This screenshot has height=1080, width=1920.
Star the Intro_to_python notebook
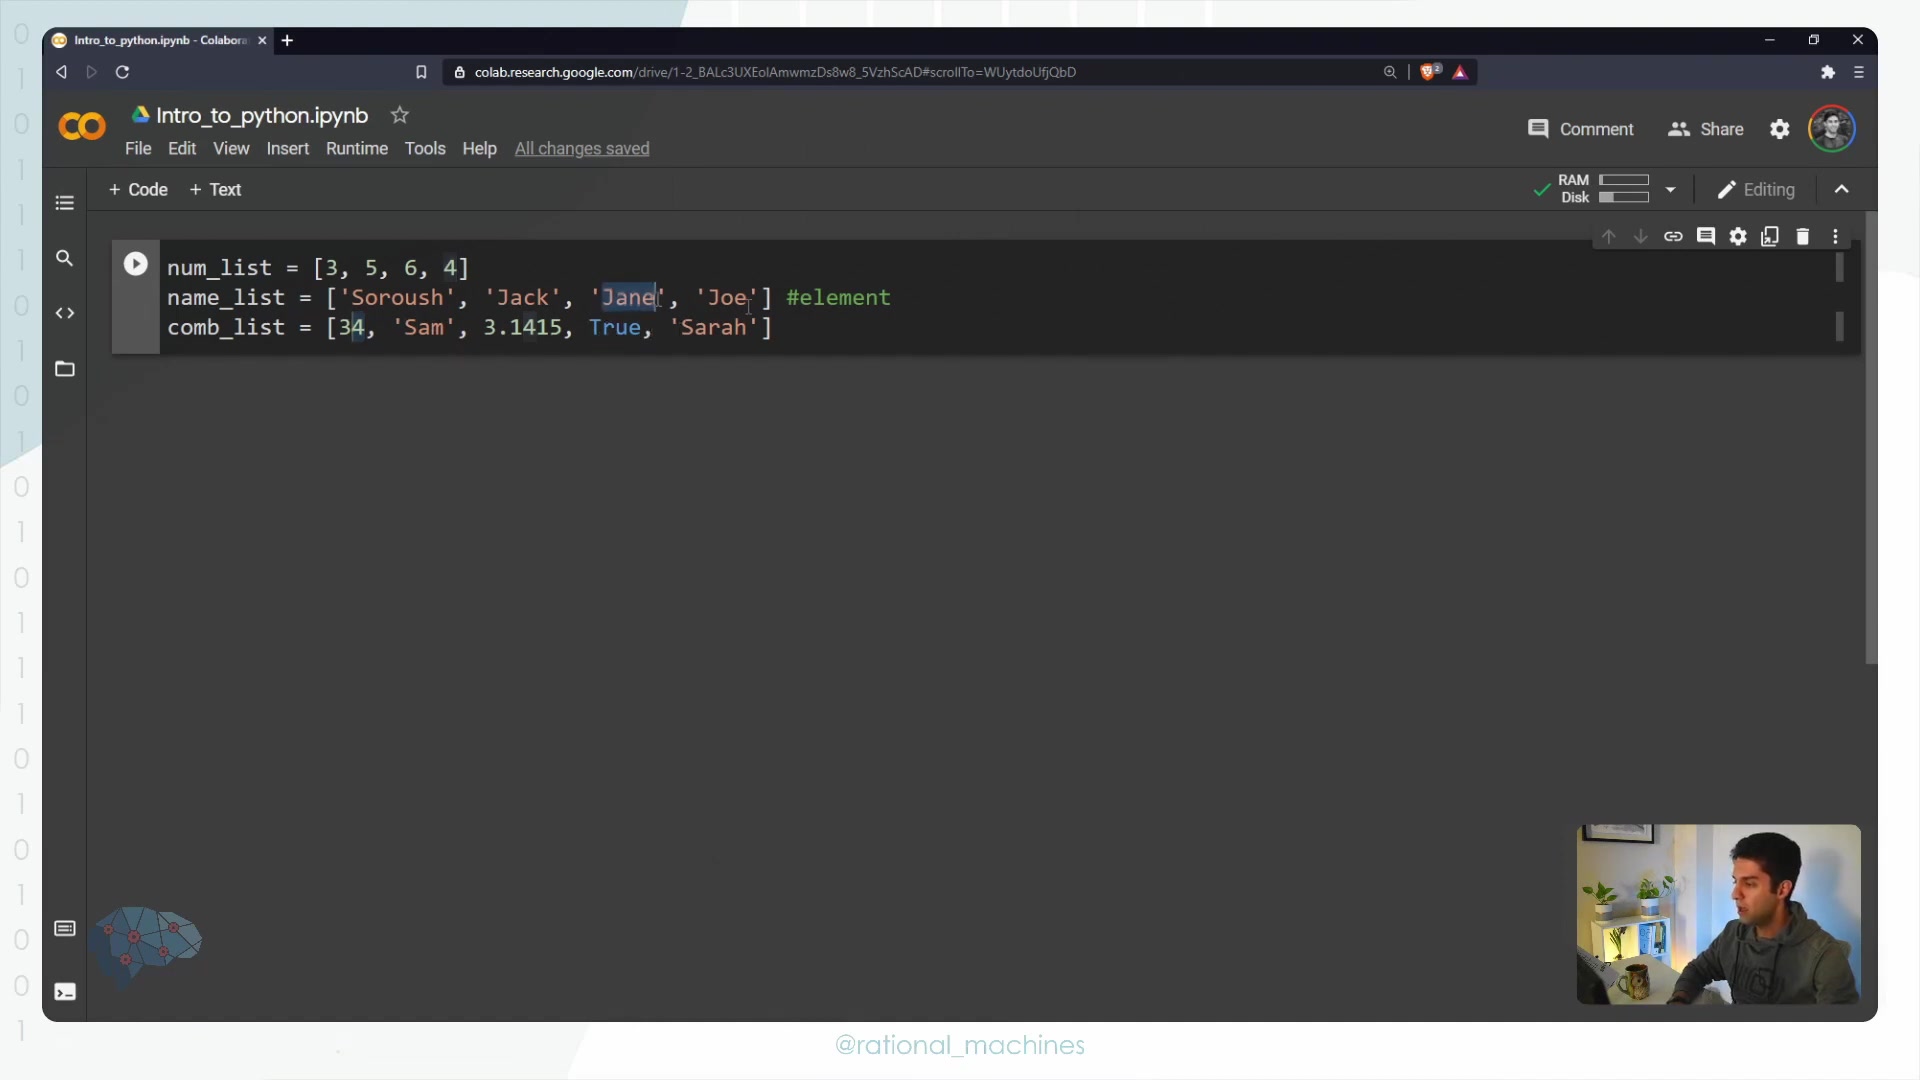[400, 116]
